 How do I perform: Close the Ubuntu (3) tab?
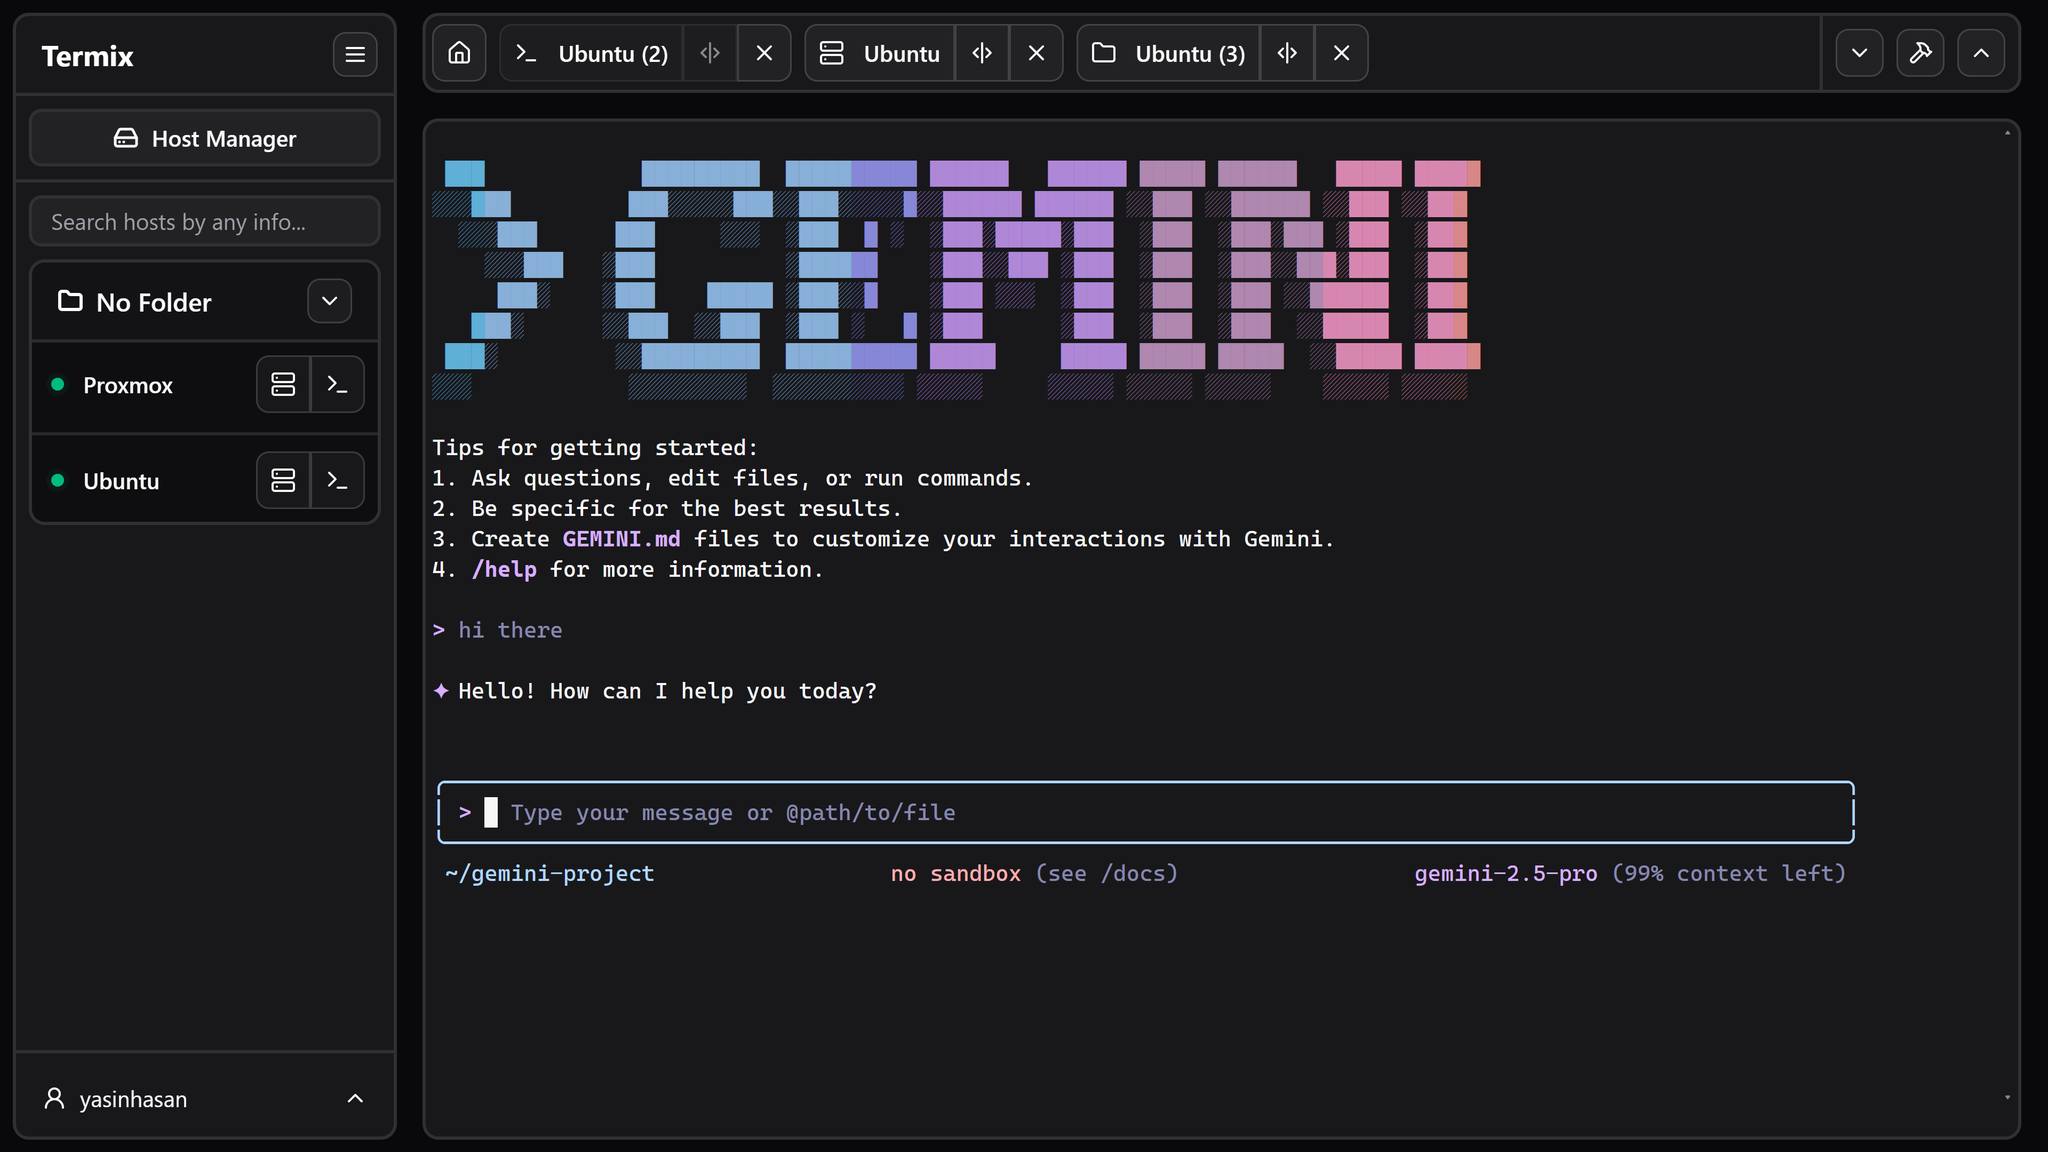pos(1341,53)
